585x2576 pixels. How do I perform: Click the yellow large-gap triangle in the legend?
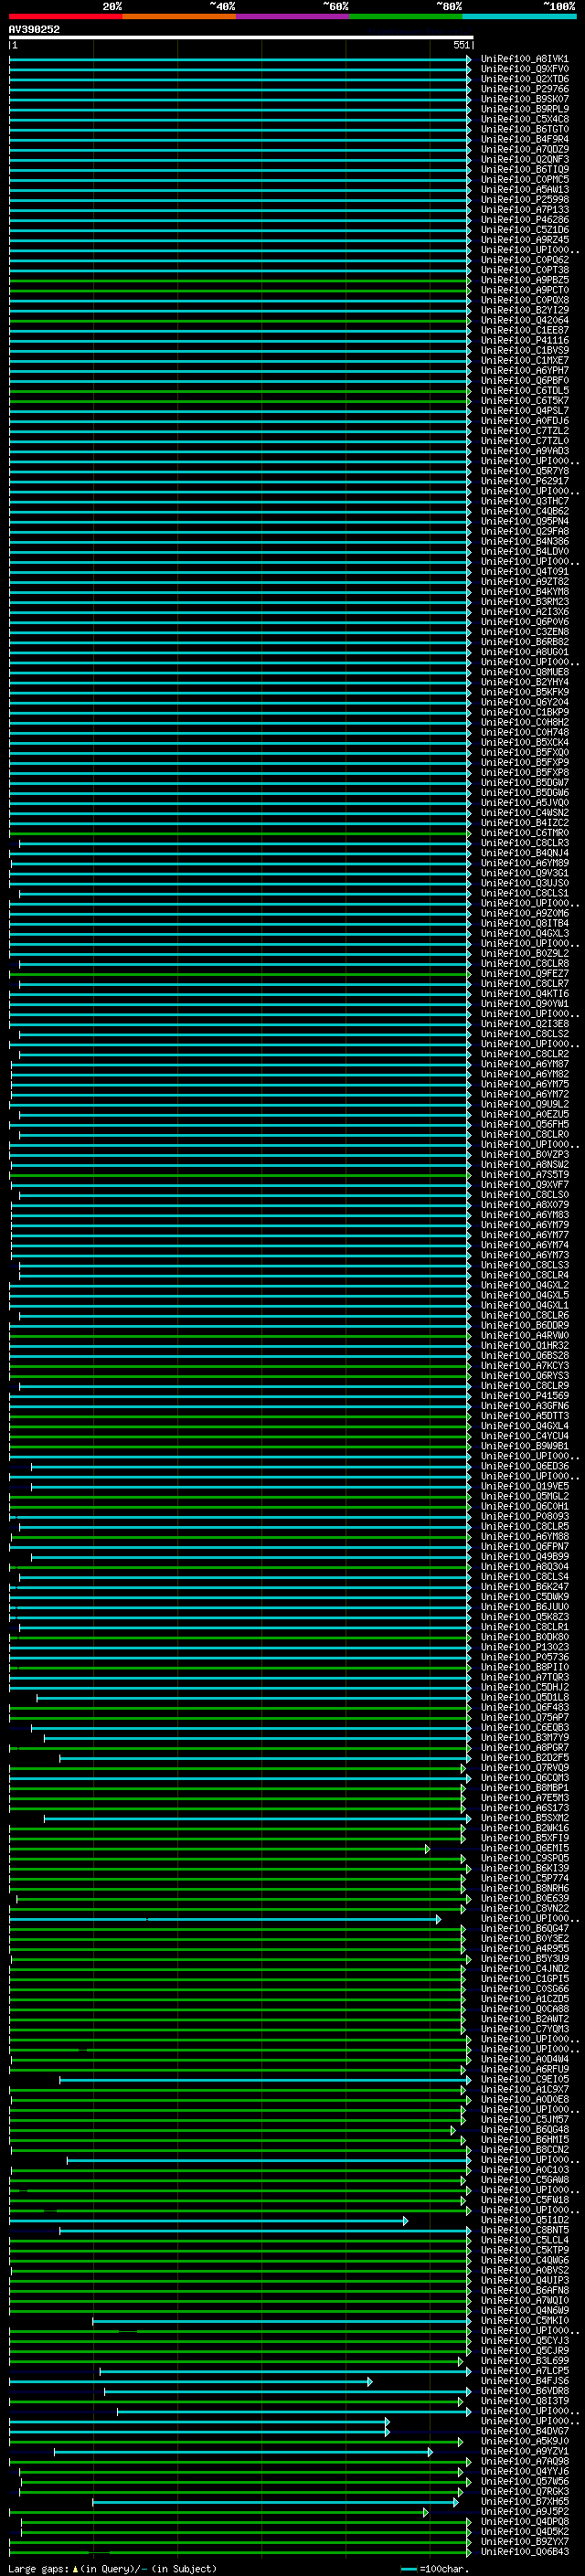75,2569
